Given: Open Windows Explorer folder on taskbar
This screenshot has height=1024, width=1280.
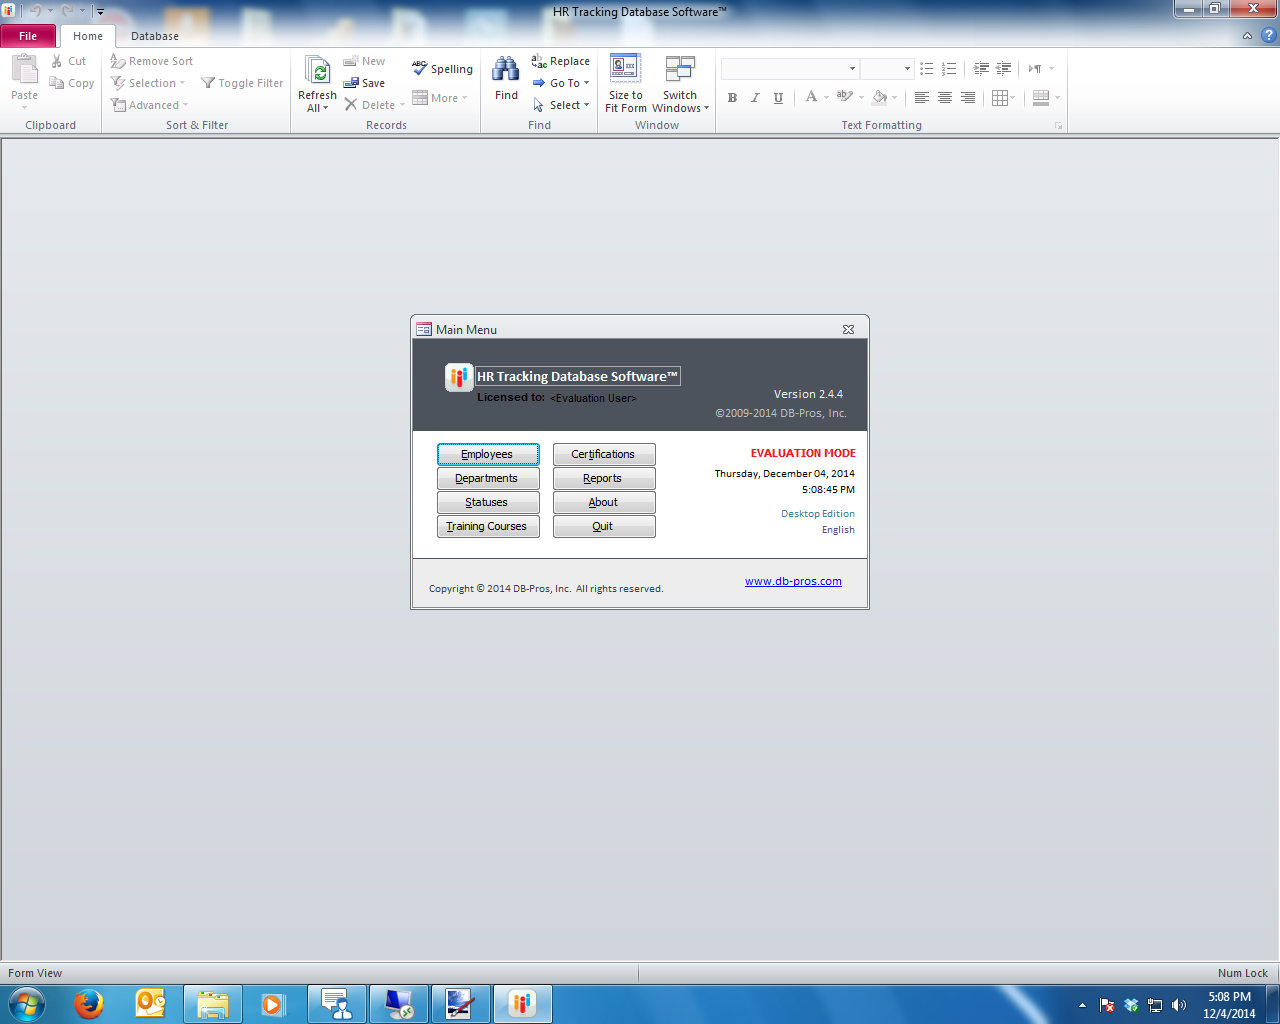Looking at the screenshot, I should tap(212, 1004).
